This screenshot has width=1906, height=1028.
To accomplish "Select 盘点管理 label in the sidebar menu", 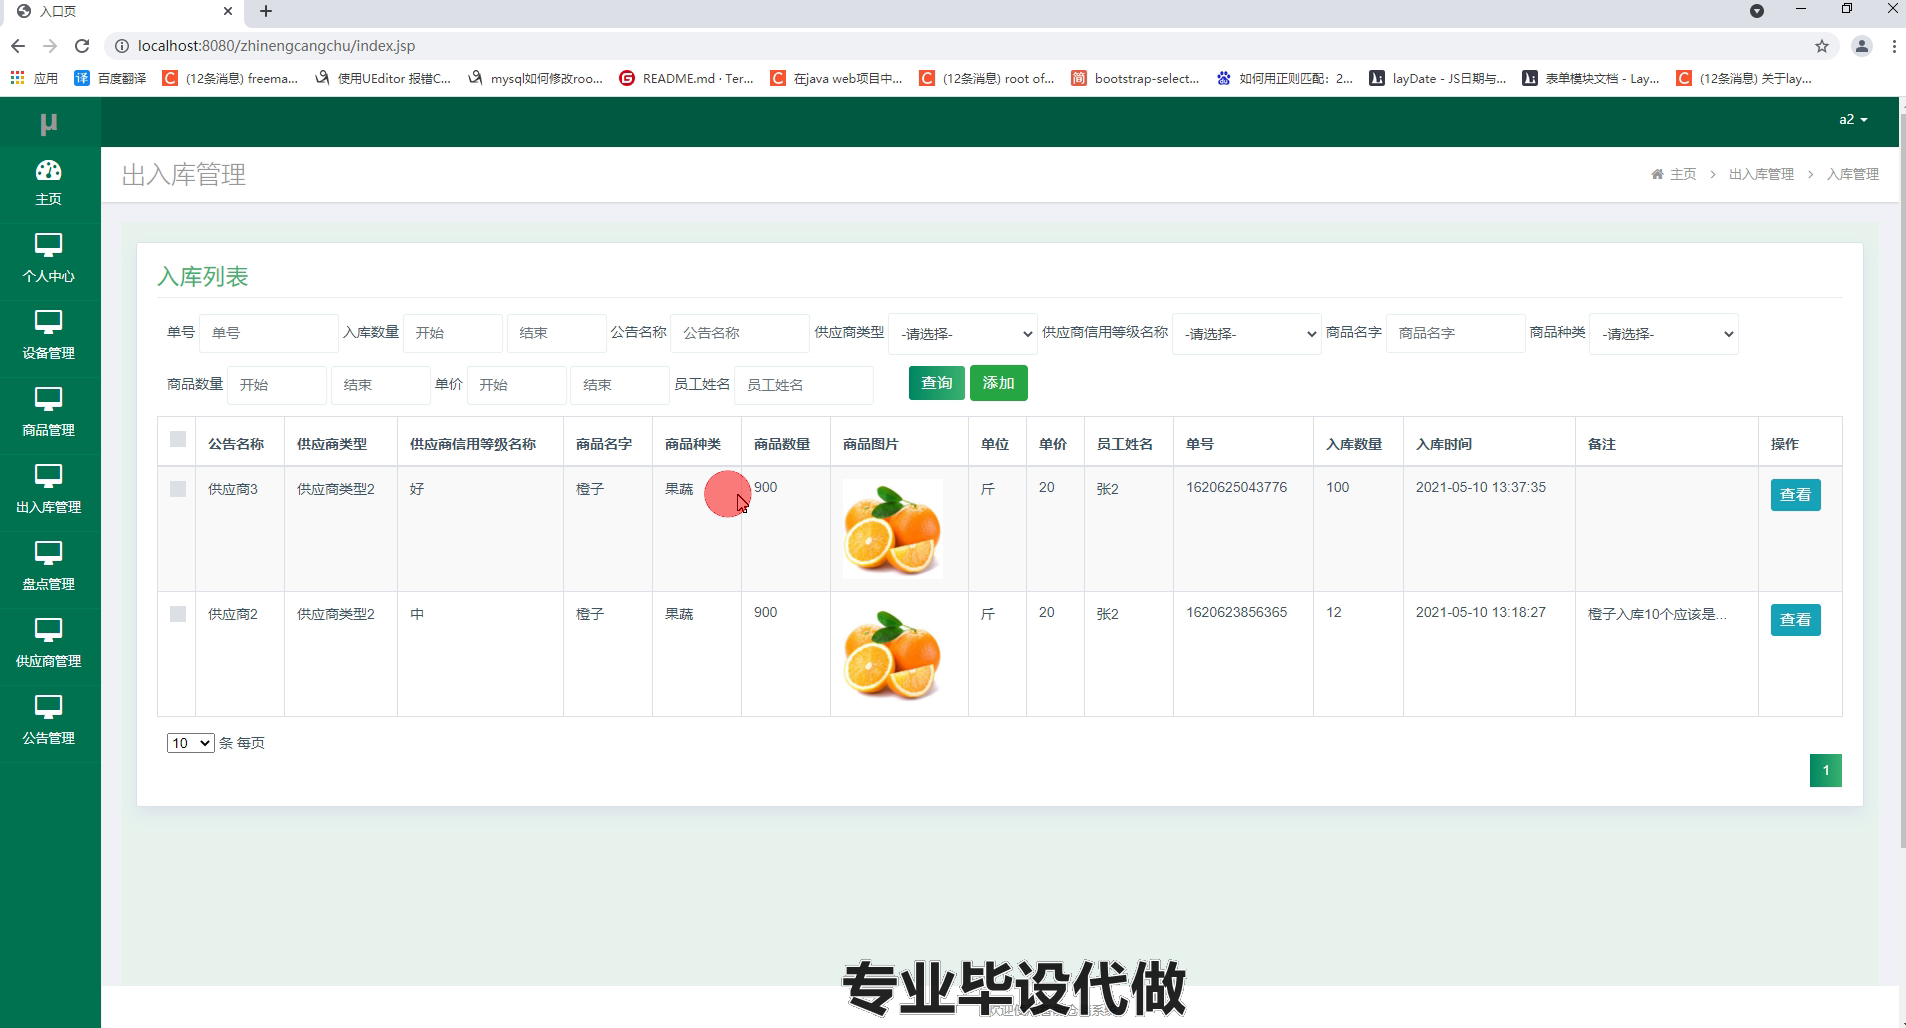I will coord(48,584).
